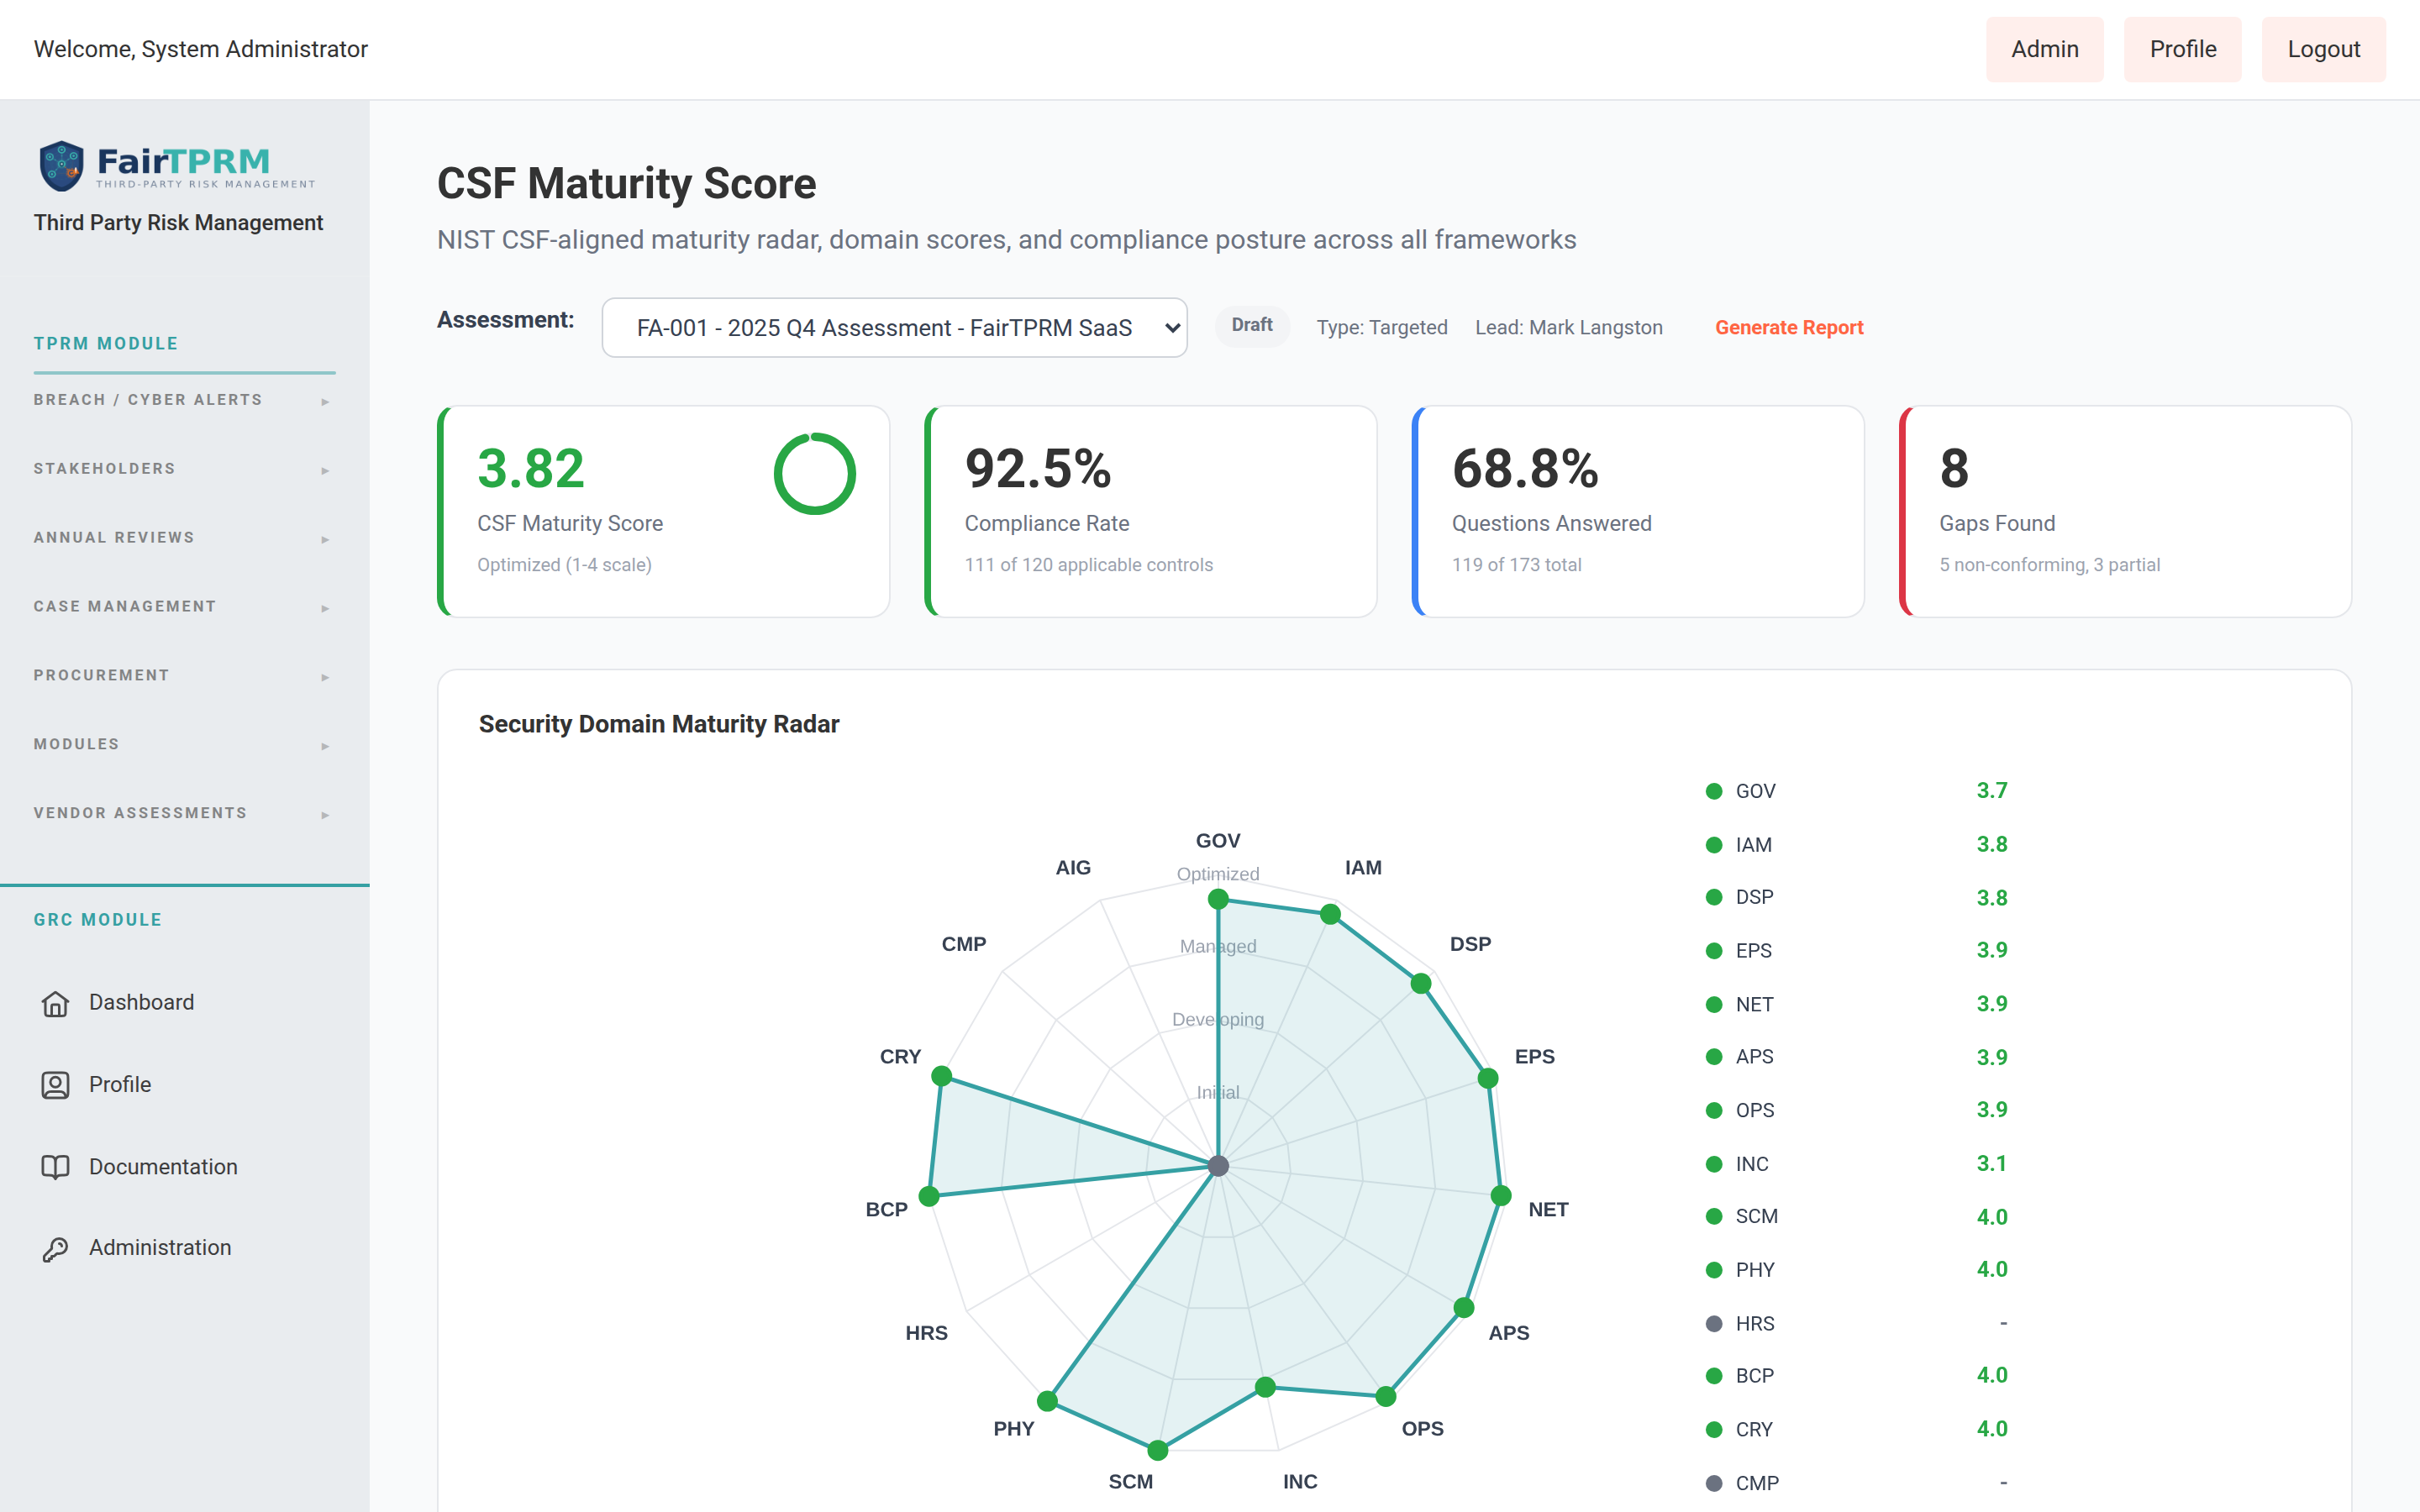The width and height of the screenshot is (2420, 1512).
Task: Click the PHY data point on radar
Action: 1048,1402
